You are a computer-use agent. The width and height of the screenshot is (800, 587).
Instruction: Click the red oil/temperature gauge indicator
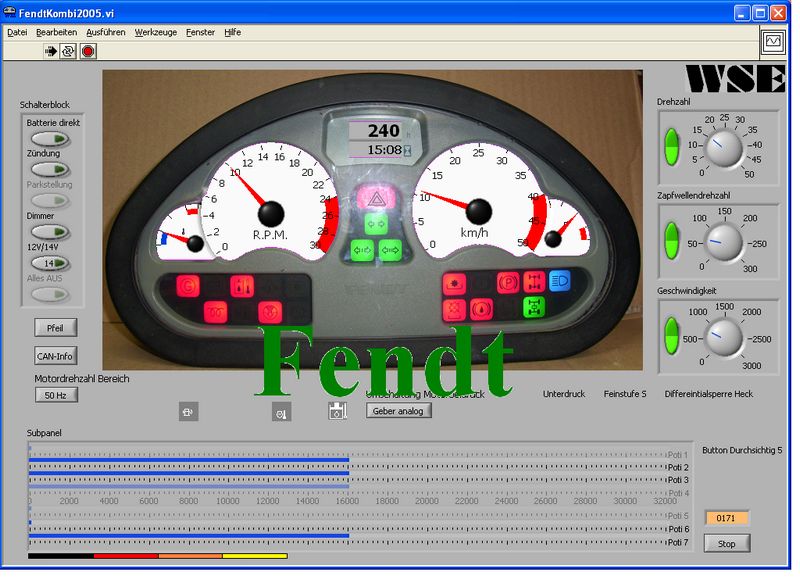pyautogui.click(x=242, y=286)
